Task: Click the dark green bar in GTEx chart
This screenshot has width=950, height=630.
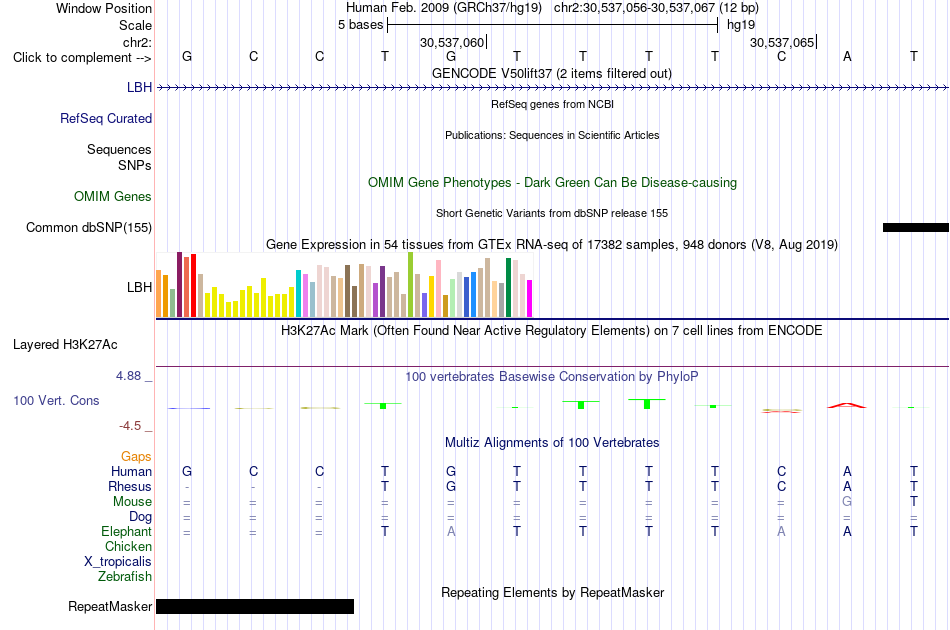Action: click(x=508, y=288)
